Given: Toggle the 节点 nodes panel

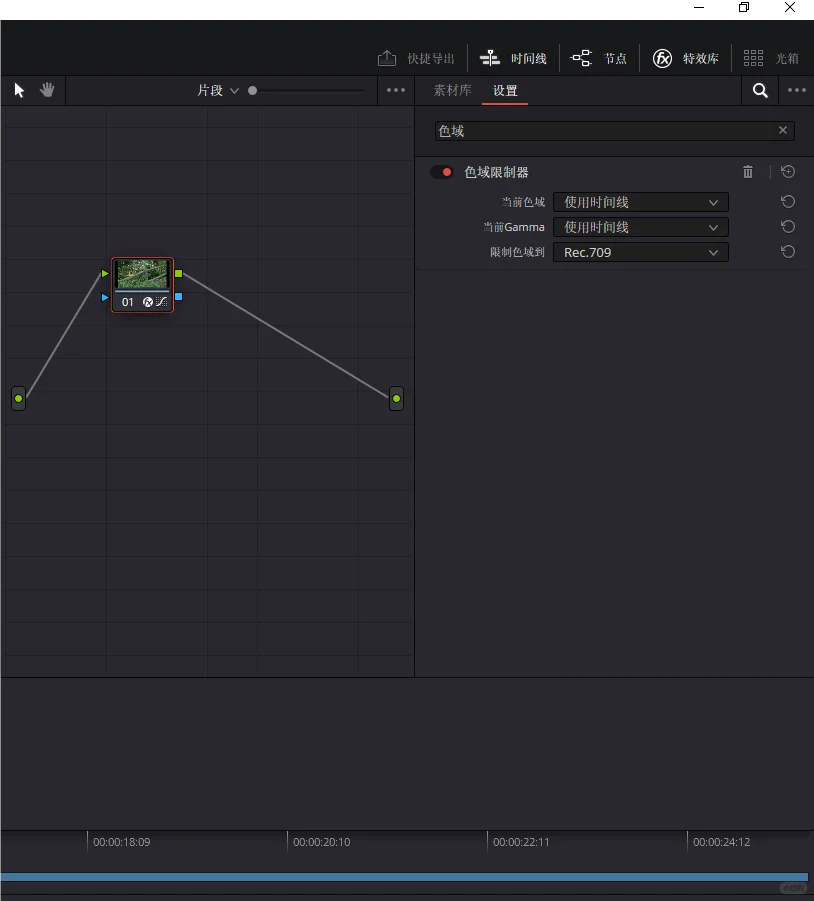Looking at the screenshot, I should [x=599, y=59].
